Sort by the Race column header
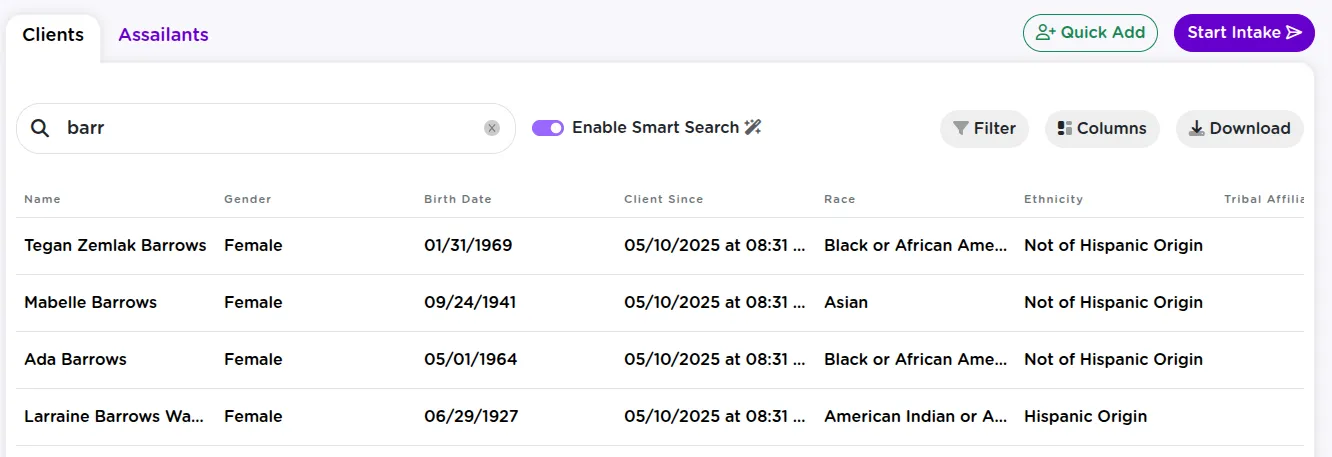Viewport: 1332px width, 457px height. (x=840, y=199)
